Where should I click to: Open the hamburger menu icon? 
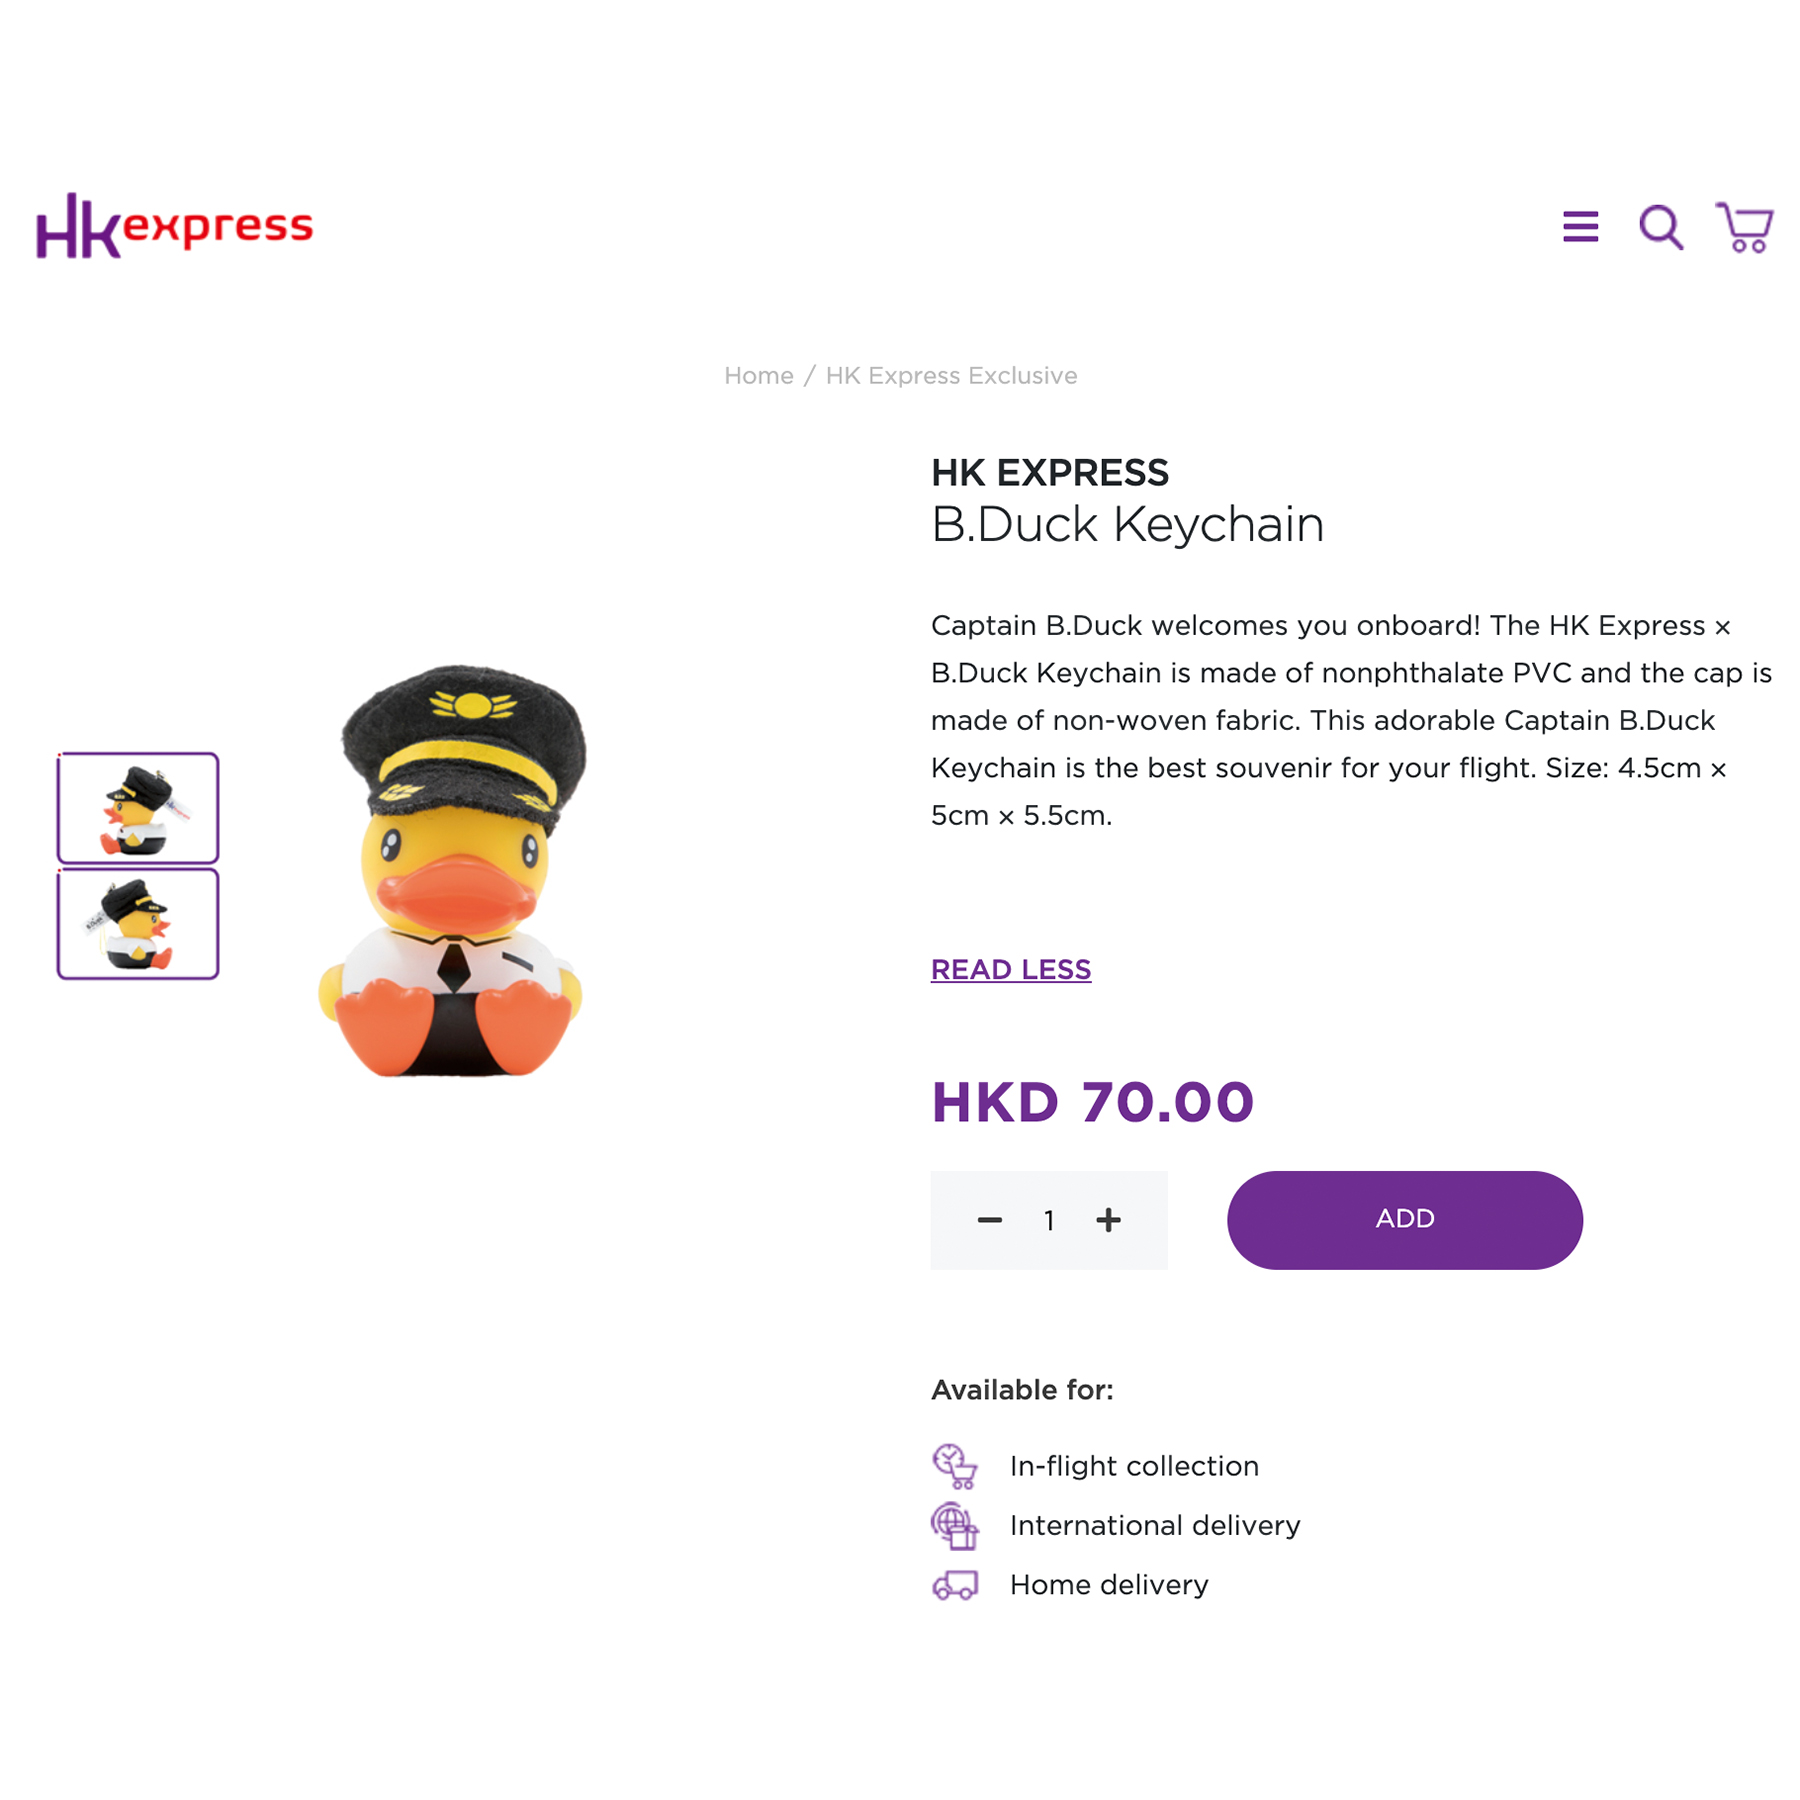tap(1580, 227)
